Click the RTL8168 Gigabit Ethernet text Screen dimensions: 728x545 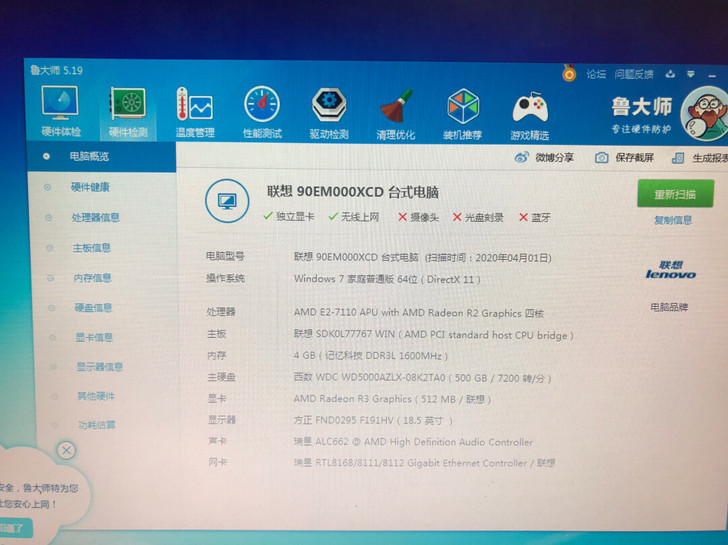click(x=424, y=463)
